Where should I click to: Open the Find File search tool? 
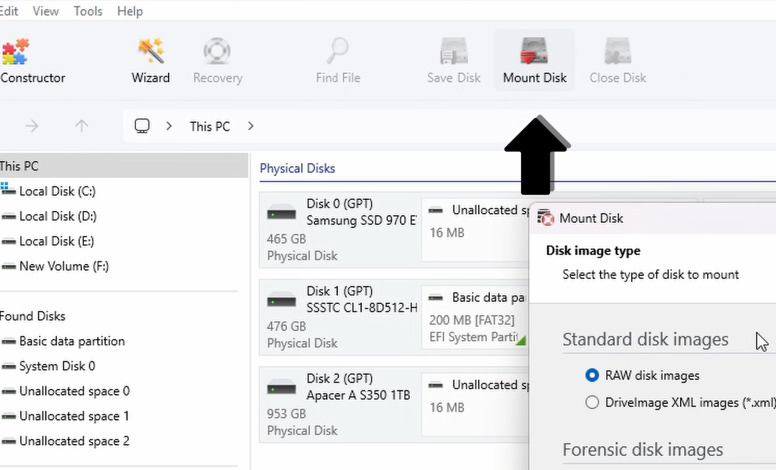pos(338,60)
